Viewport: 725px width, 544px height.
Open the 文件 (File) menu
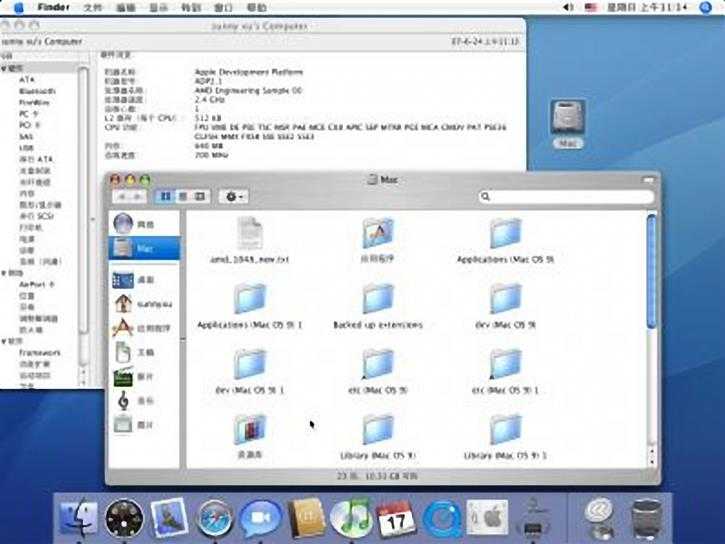click(x=92, y=7)
